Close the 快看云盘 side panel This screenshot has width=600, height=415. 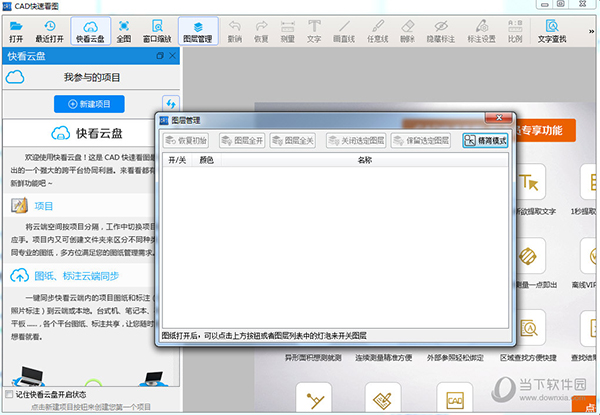(173, 56)
